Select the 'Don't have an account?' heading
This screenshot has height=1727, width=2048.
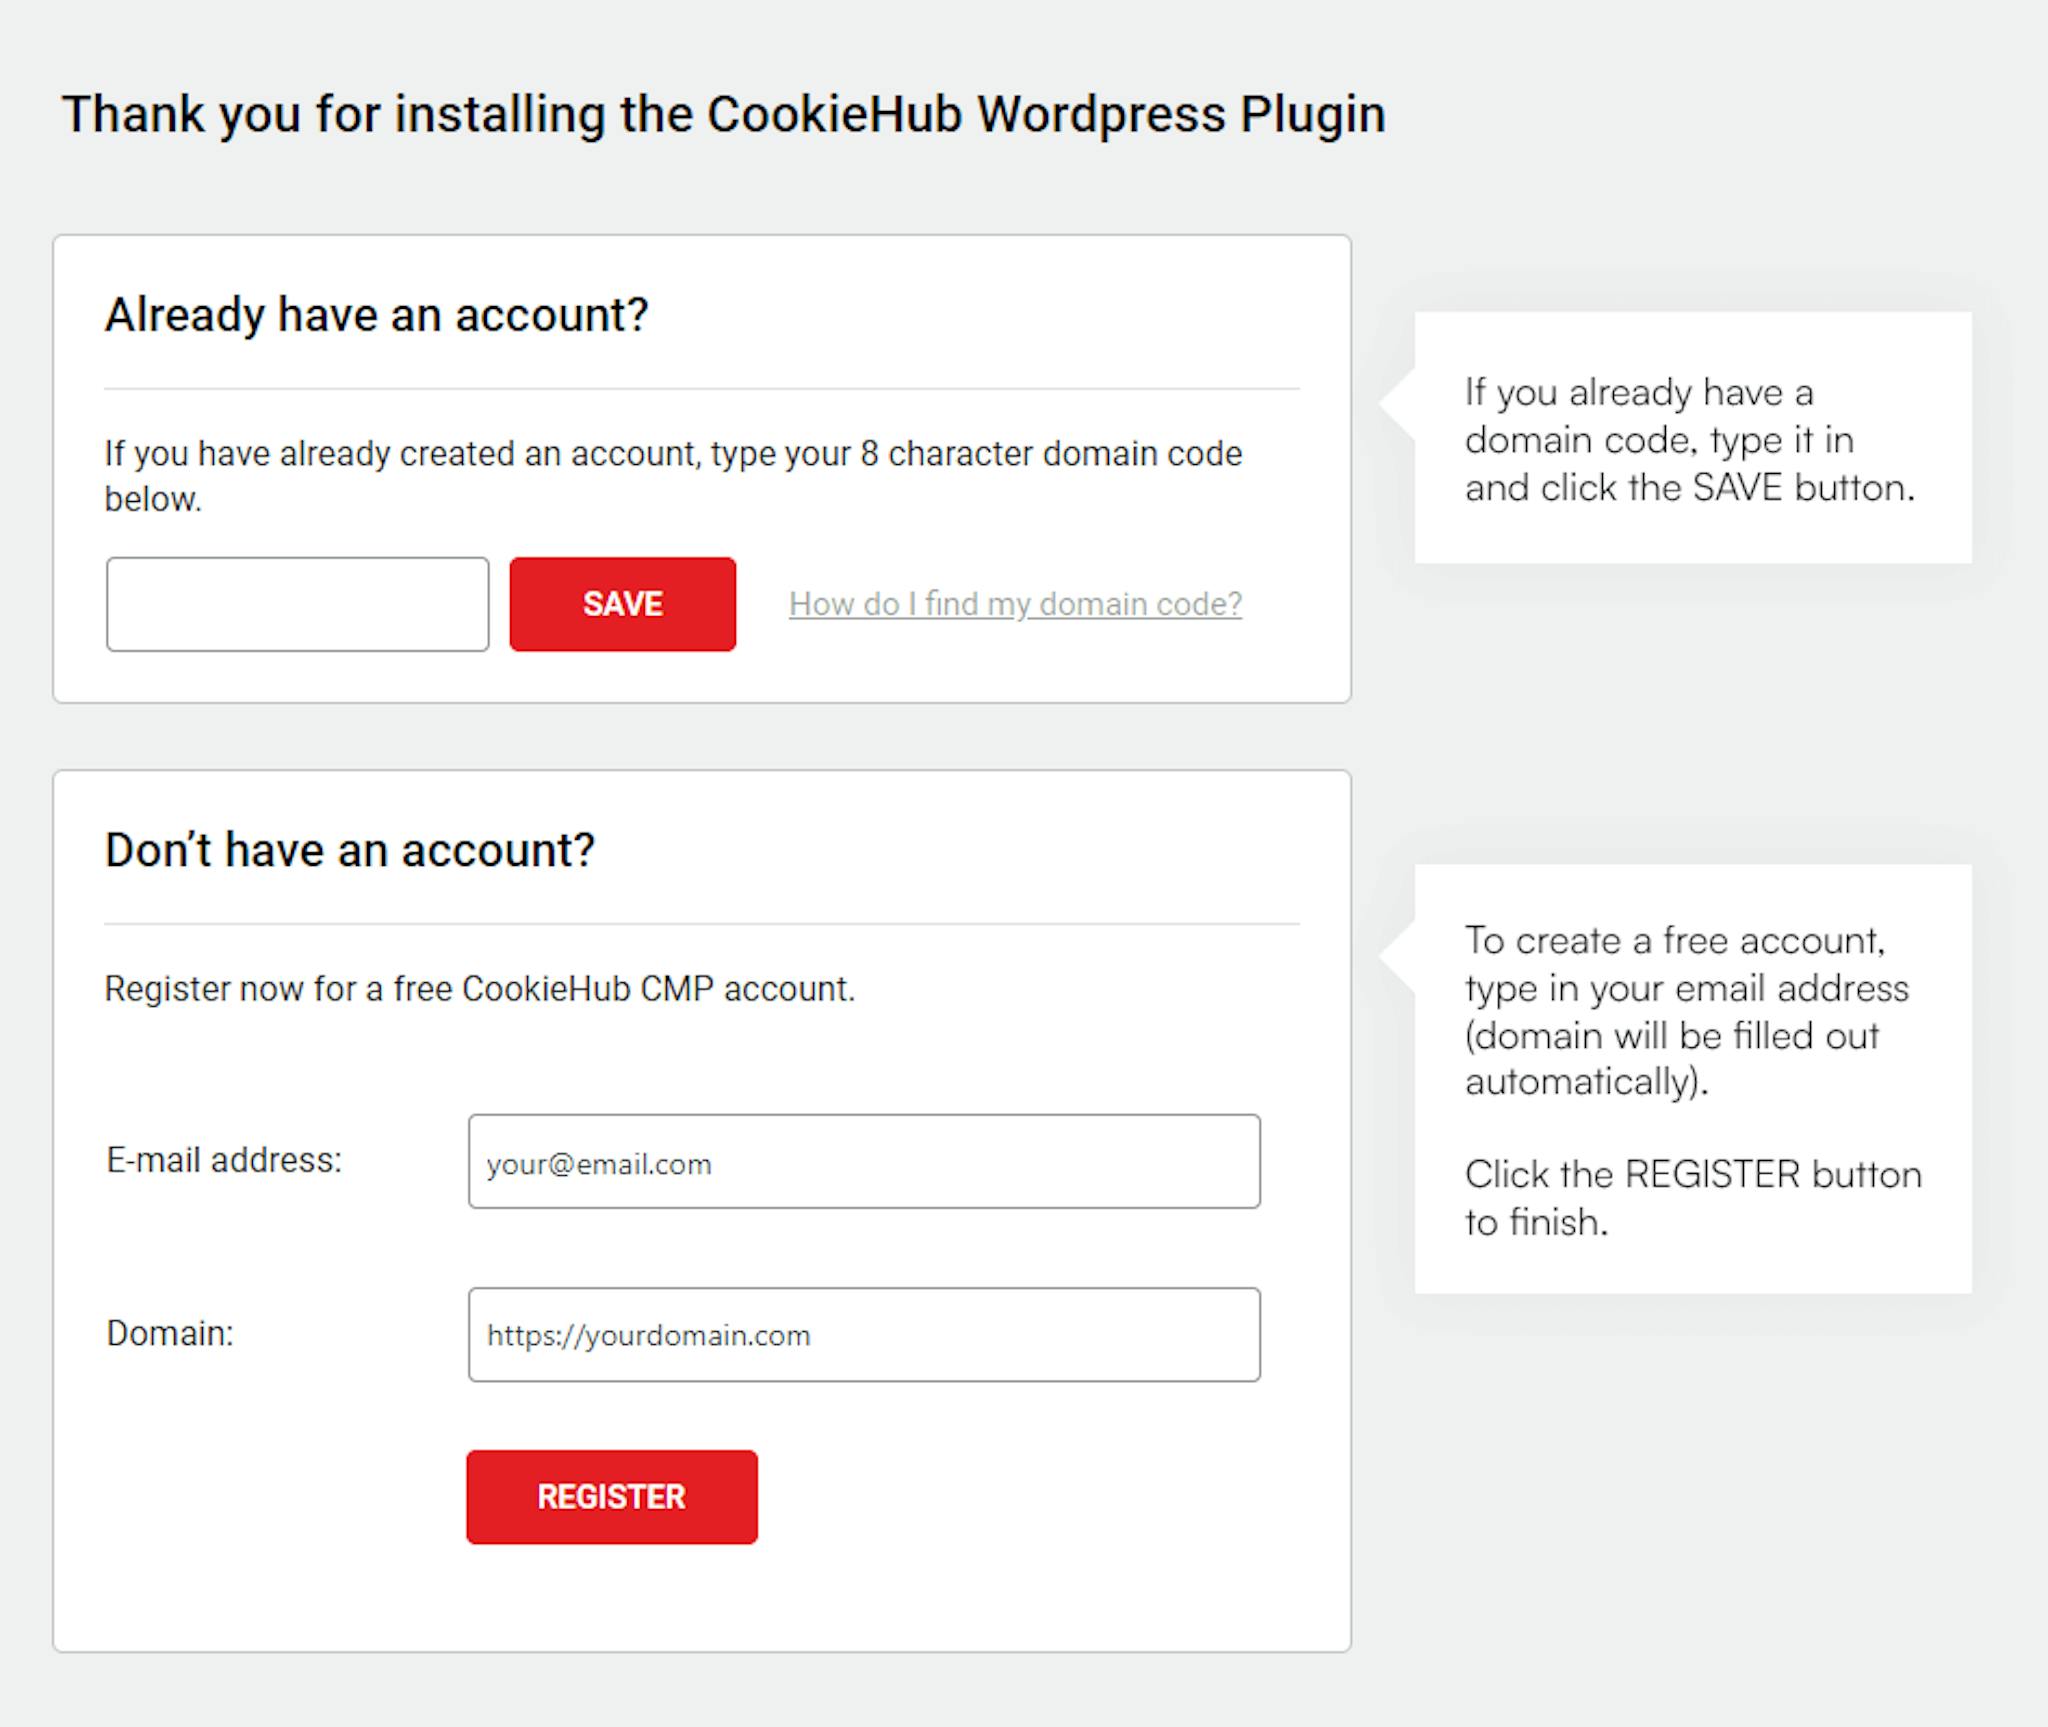click(350, 850)
